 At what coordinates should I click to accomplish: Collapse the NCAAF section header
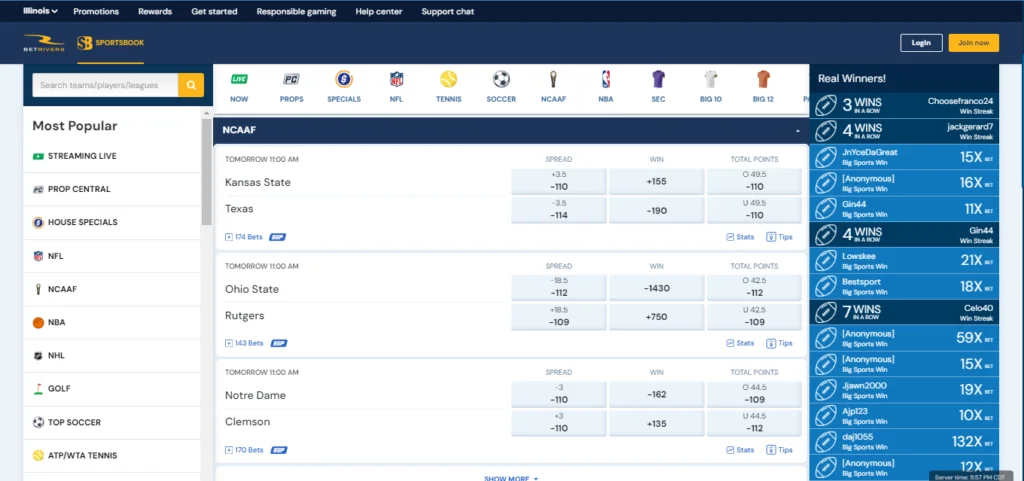797,131
